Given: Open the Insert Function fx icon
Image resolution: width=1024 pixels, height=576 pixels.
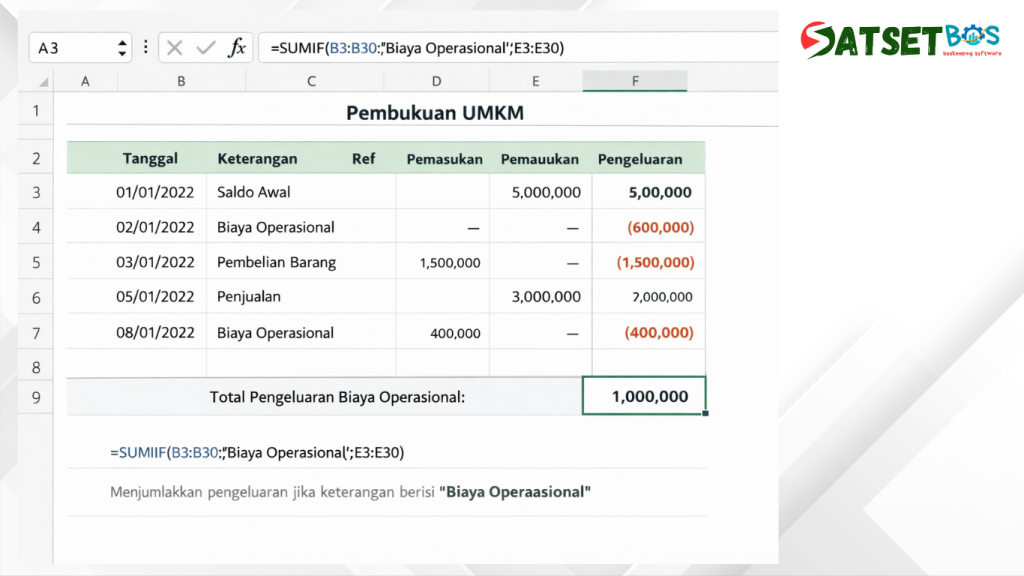Looking at the screenshot, I should click(x=237, y=47).
